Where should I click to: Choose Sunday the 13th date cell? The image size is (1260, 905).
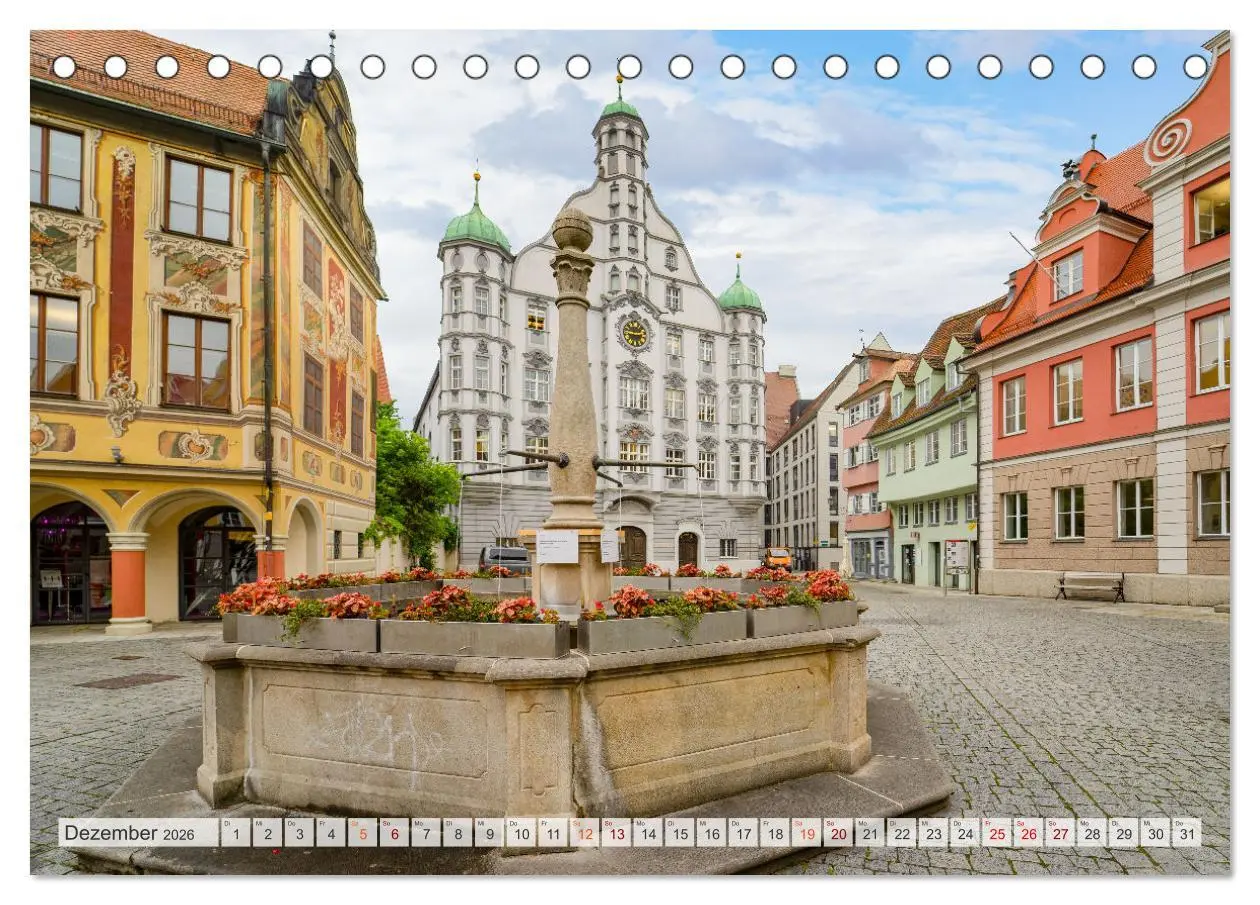pyautogui.click(x=615, y=833)
